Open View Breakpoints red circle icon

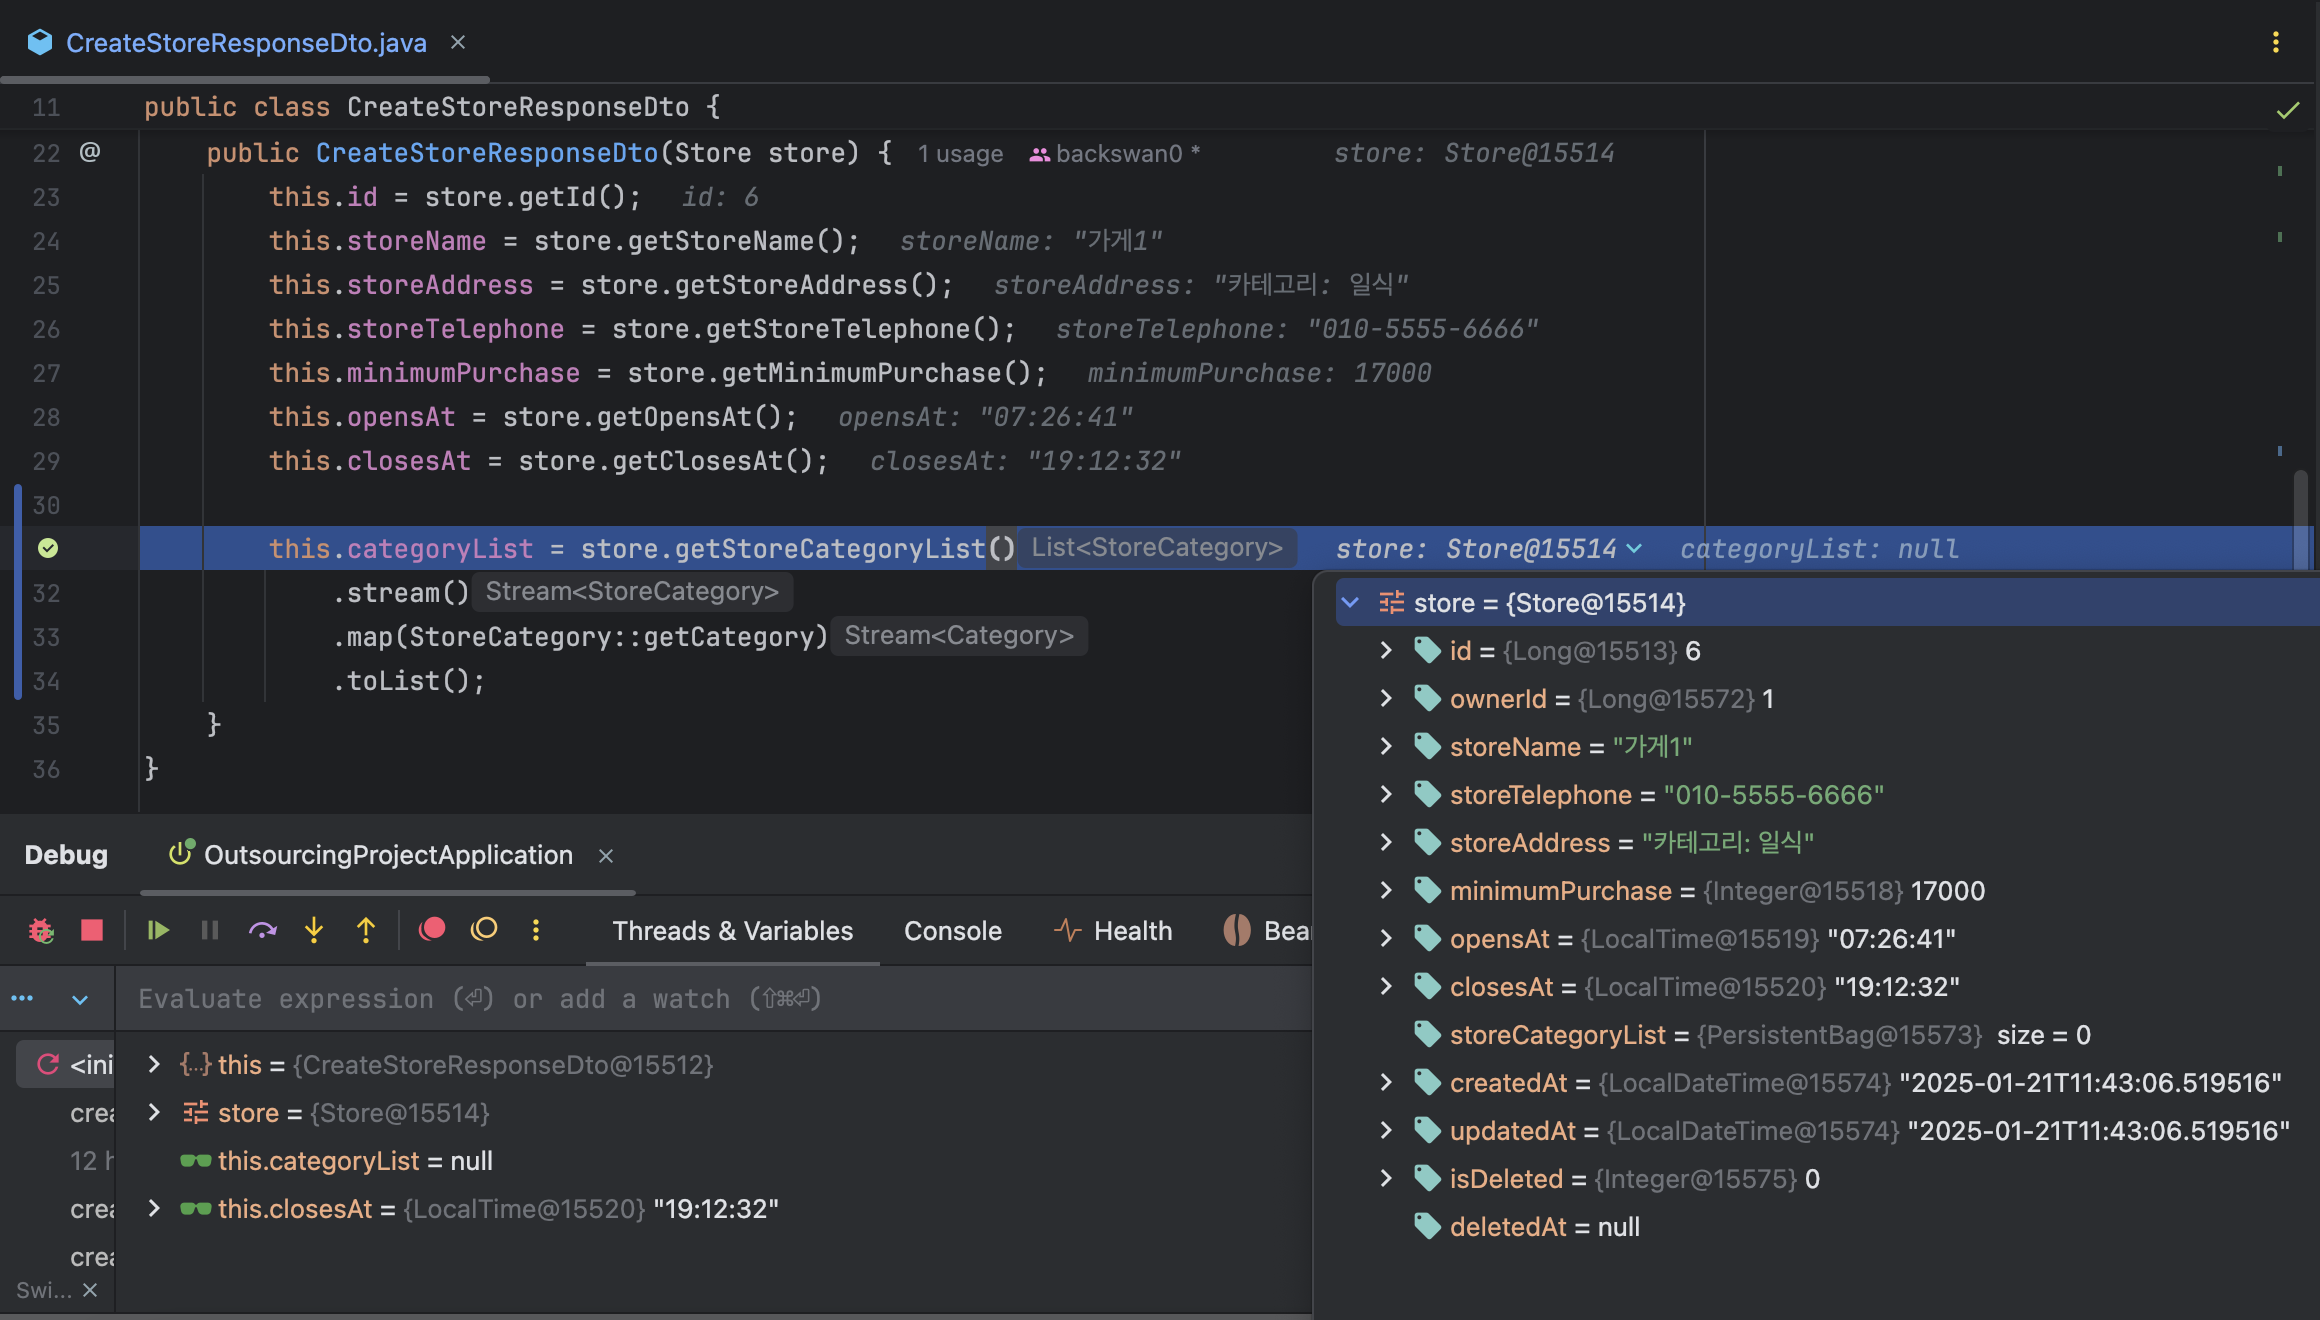(432, 930)
